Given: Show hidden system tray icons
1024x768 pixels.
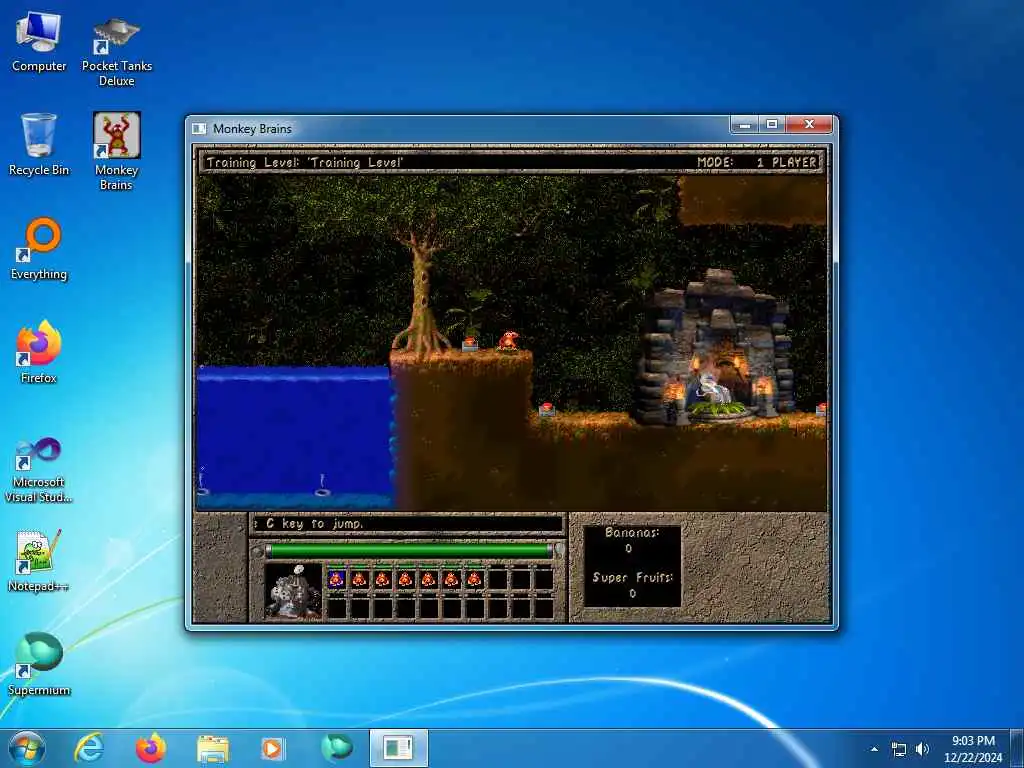Looking at the screenshot, I should click(x=874, y=749).
